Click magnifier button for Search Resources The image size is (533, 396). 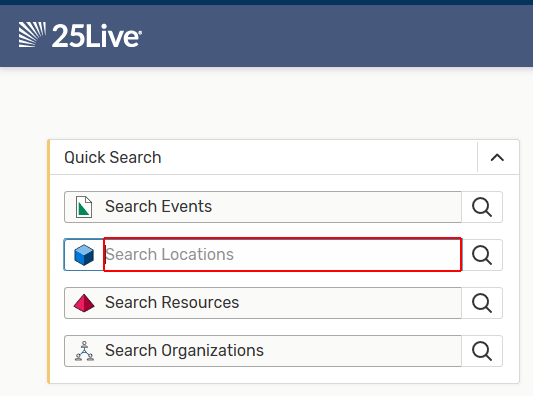pos(482,303)
